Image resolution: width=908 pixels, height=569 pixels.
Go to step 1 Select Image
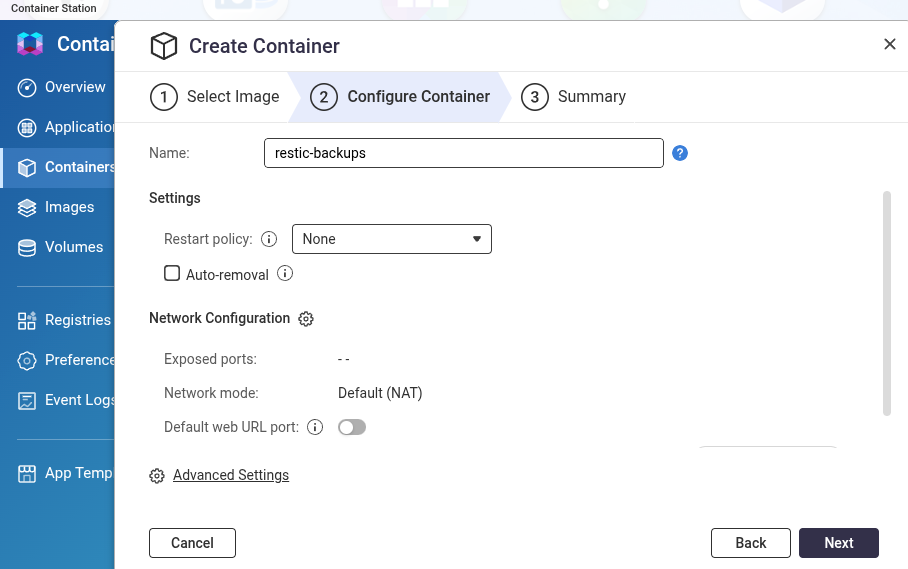point(215,97)
